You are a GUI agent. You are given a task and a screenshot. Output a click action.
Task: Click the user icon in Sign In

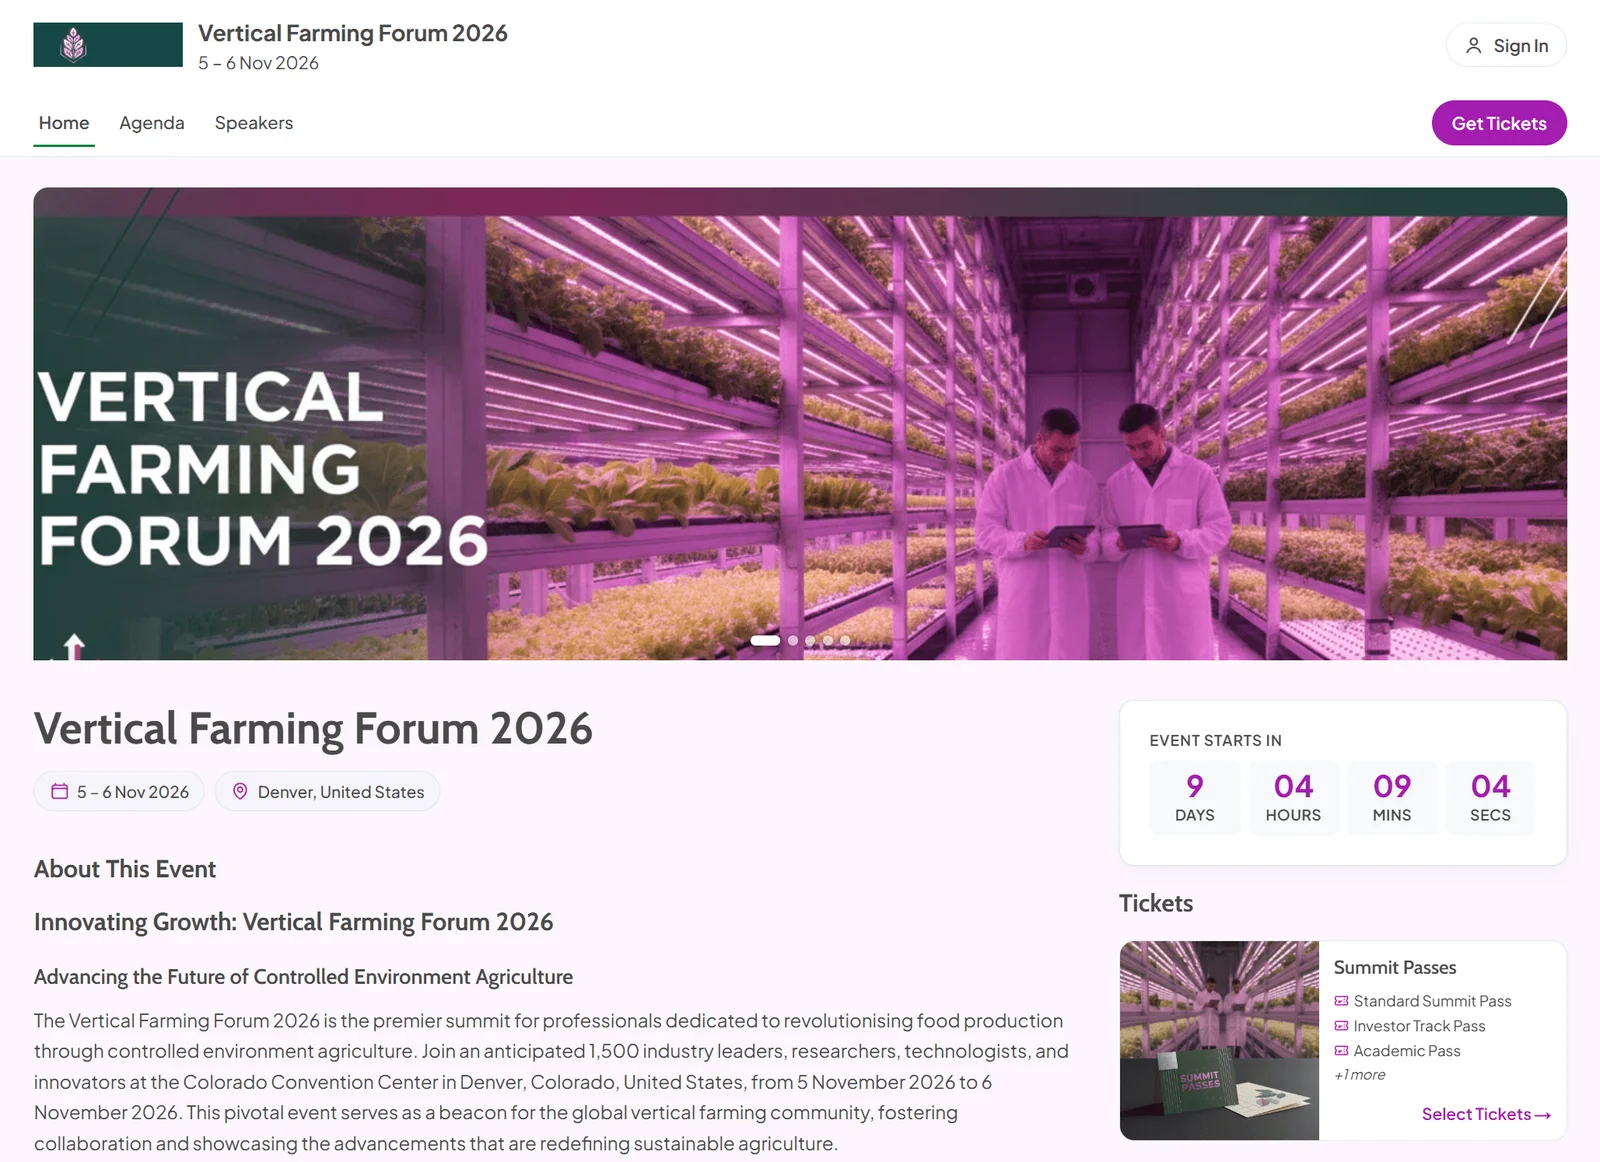click(x=1473, y=46)
